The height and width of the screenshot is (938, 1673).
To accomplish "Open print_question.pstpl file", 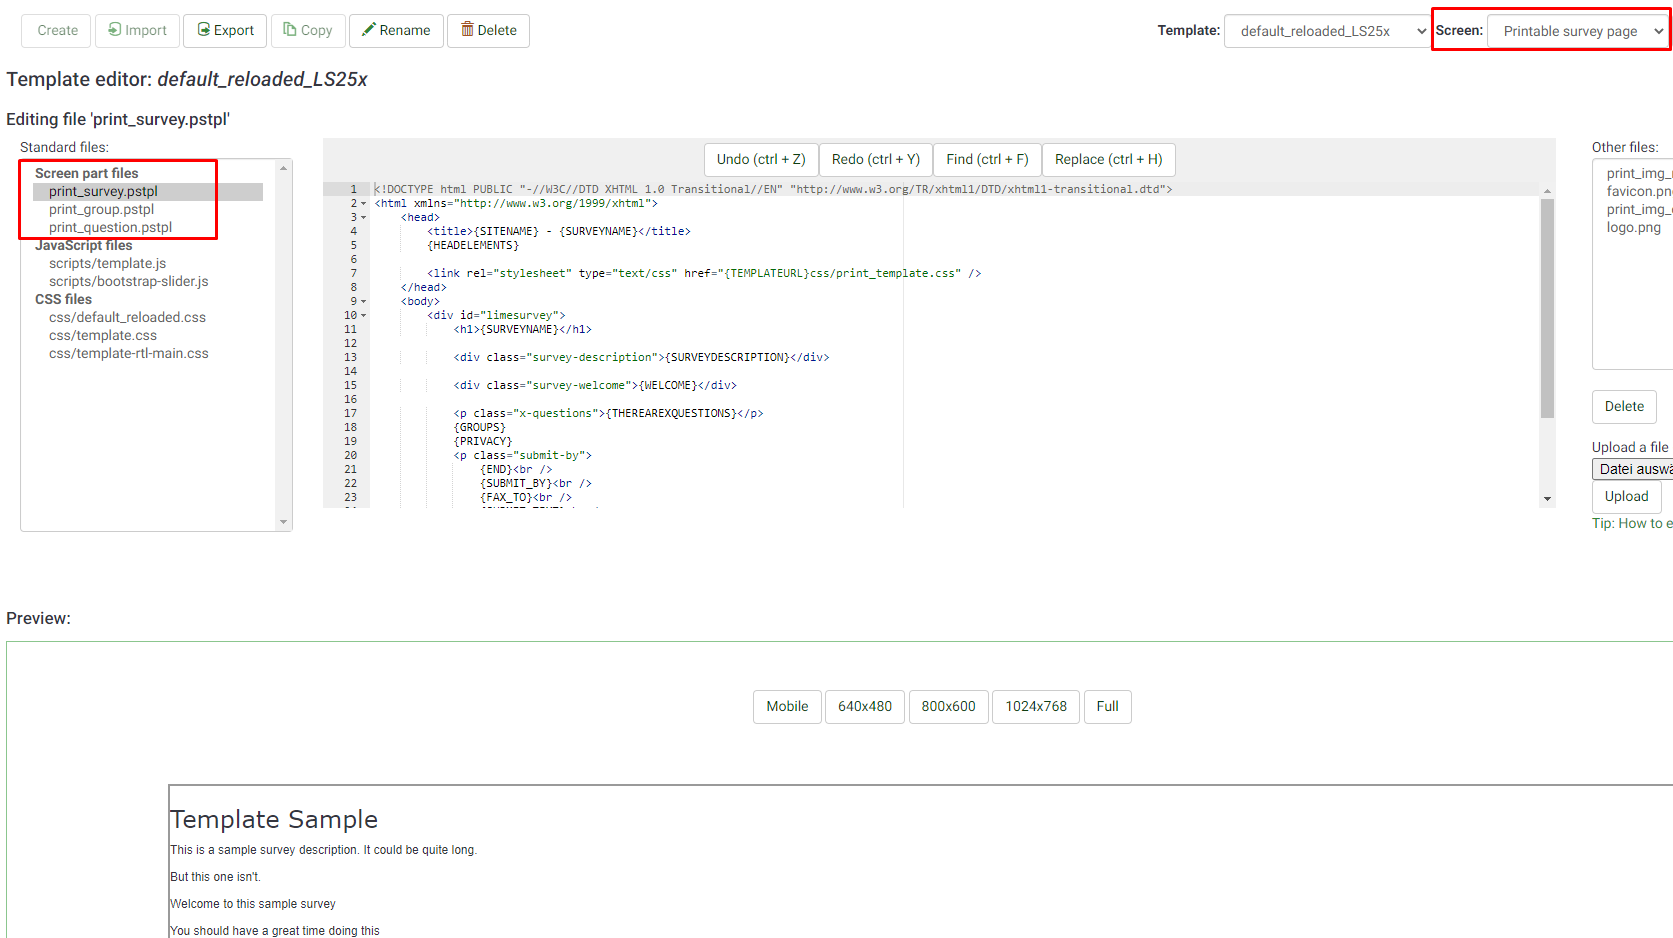I will [x=110, y=228].
